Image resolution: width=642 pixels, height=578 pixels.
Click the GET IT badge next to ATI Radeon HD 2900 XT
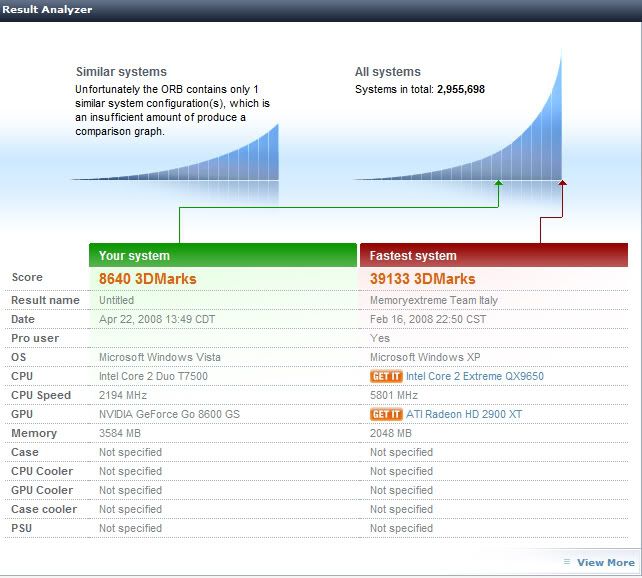click(x=386, y=414)
